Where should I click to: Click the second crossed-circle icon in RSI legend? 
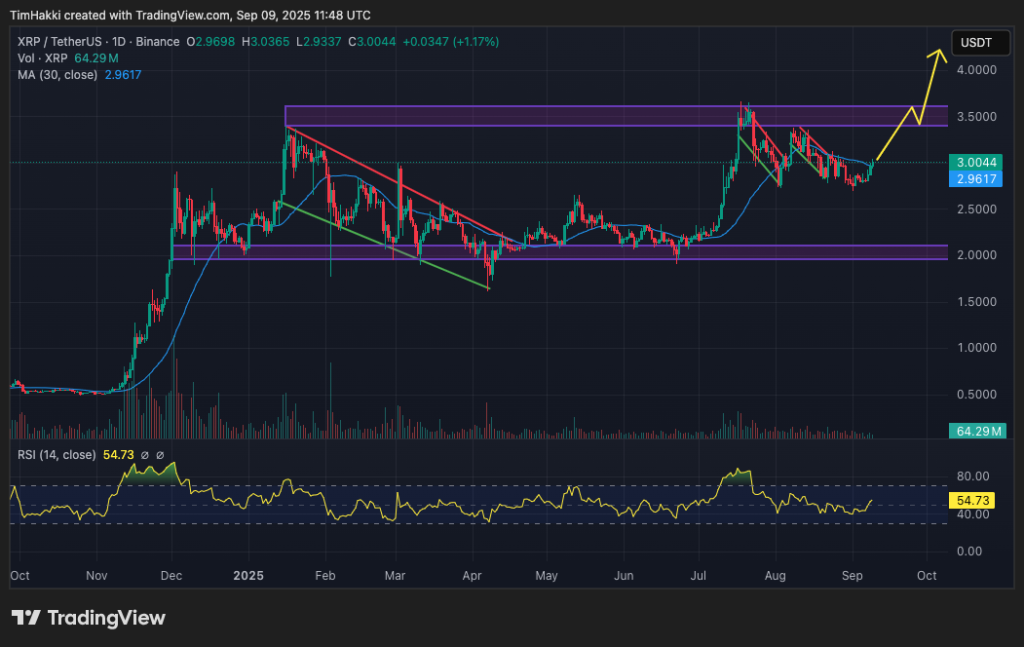[x=160, y=454]
